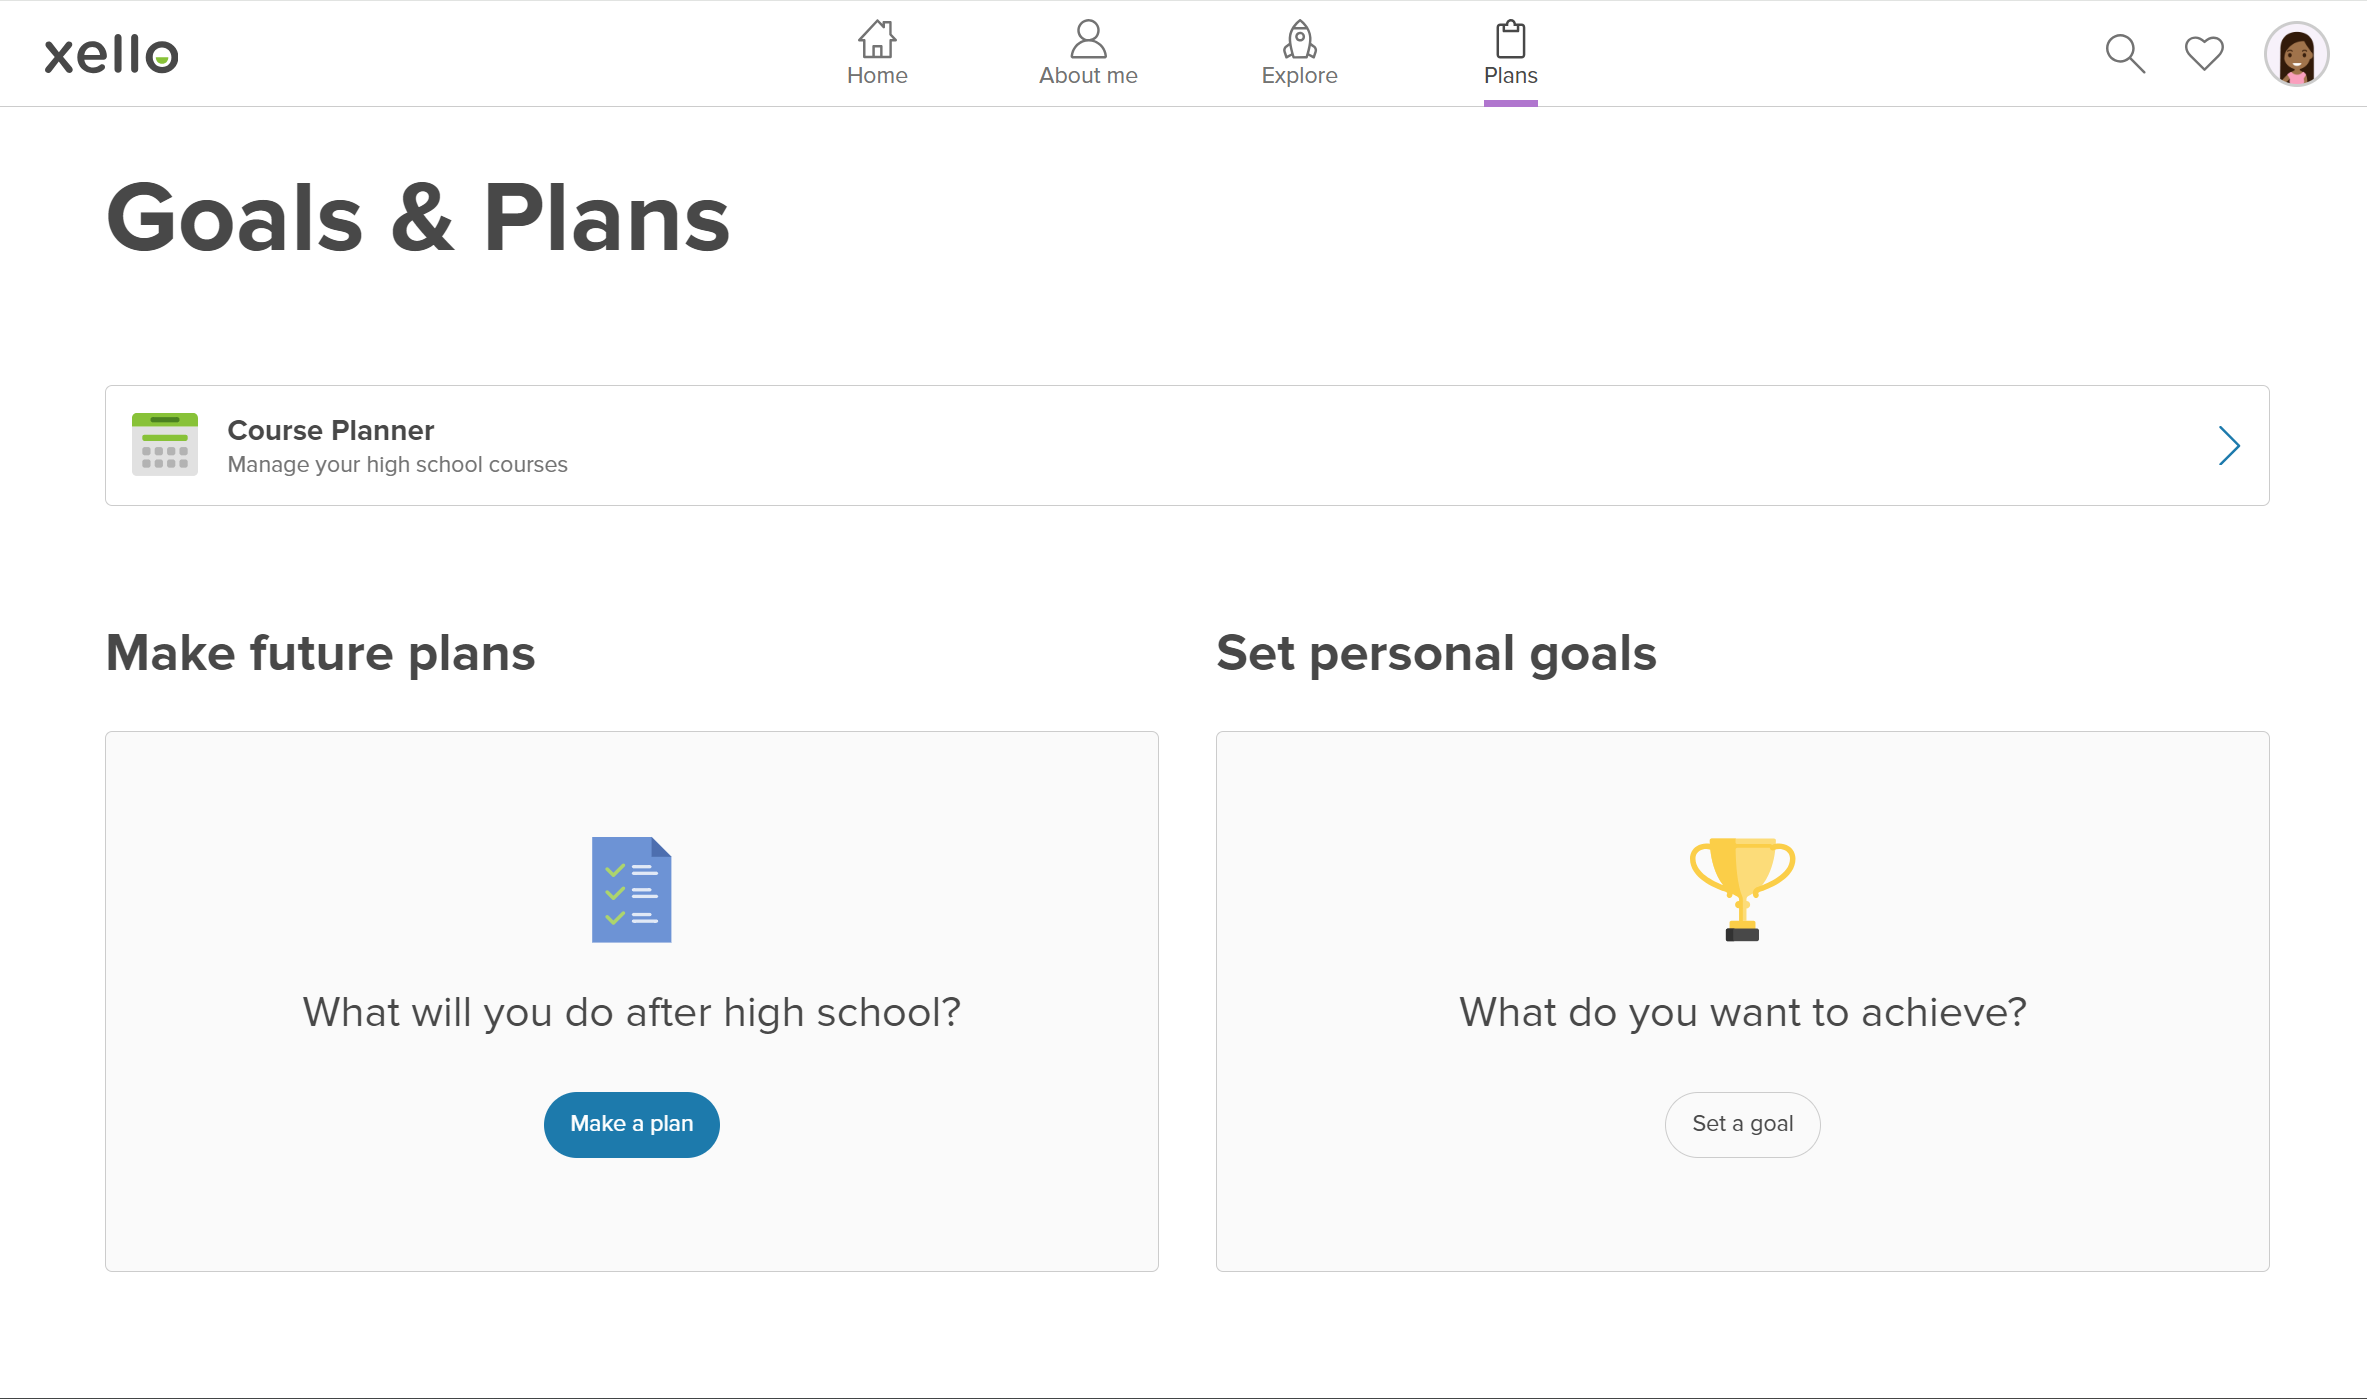The height and width of the screenshot is (1399, 2367).
Task: Click the gold trophy icon
Action: 1742,889
